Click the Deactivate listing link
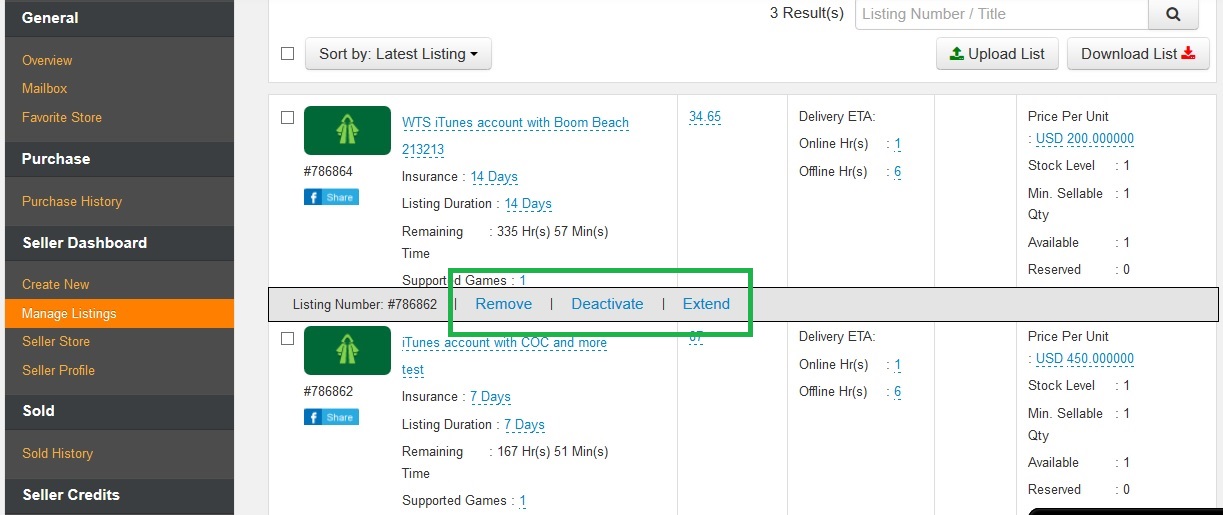 click(607, 304)
